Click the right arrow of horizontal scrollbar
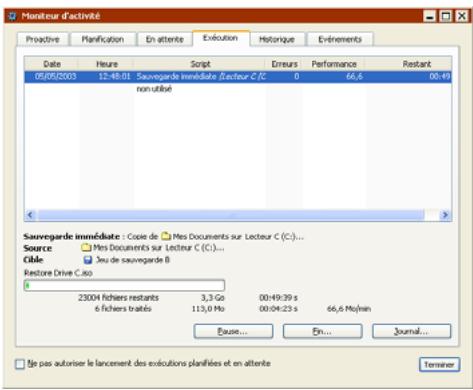The height and width of the screenshot is (390, 473). [445, 215]
